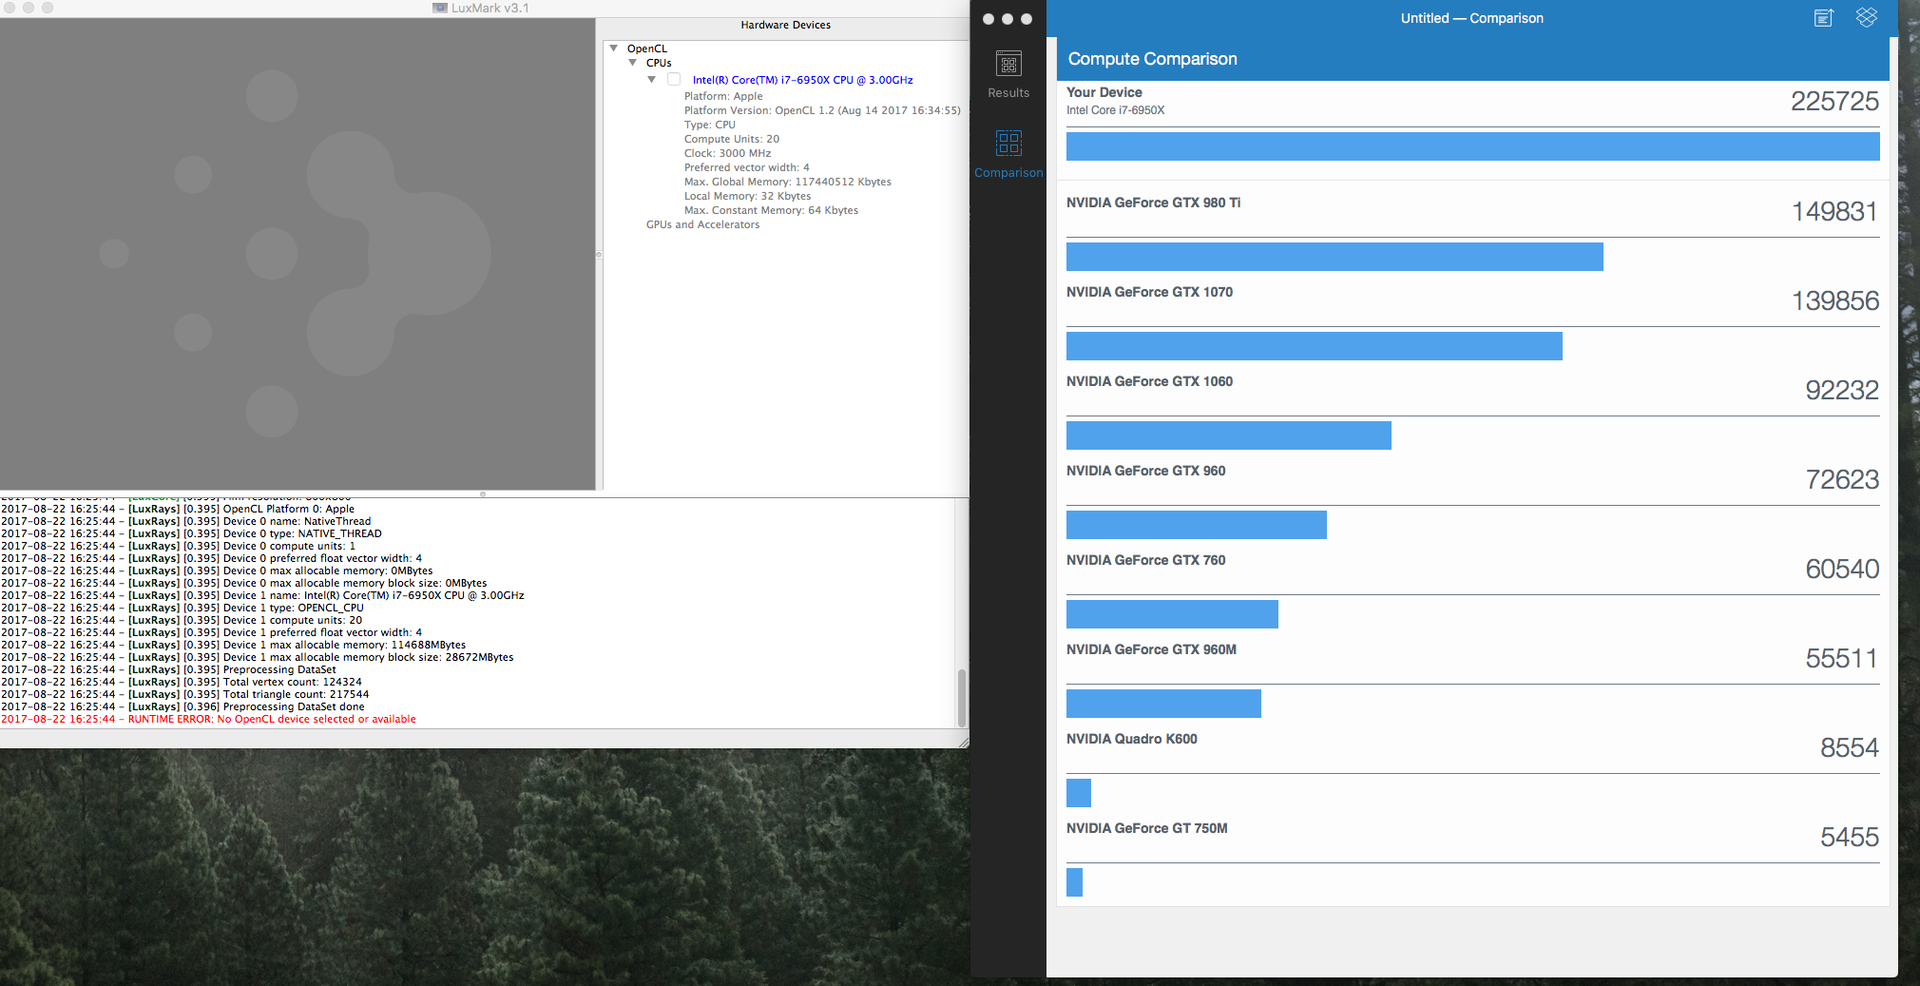
Task: Click the Dropbox icon in Geekbench title bar
Action: click(x=1866, y=17)
